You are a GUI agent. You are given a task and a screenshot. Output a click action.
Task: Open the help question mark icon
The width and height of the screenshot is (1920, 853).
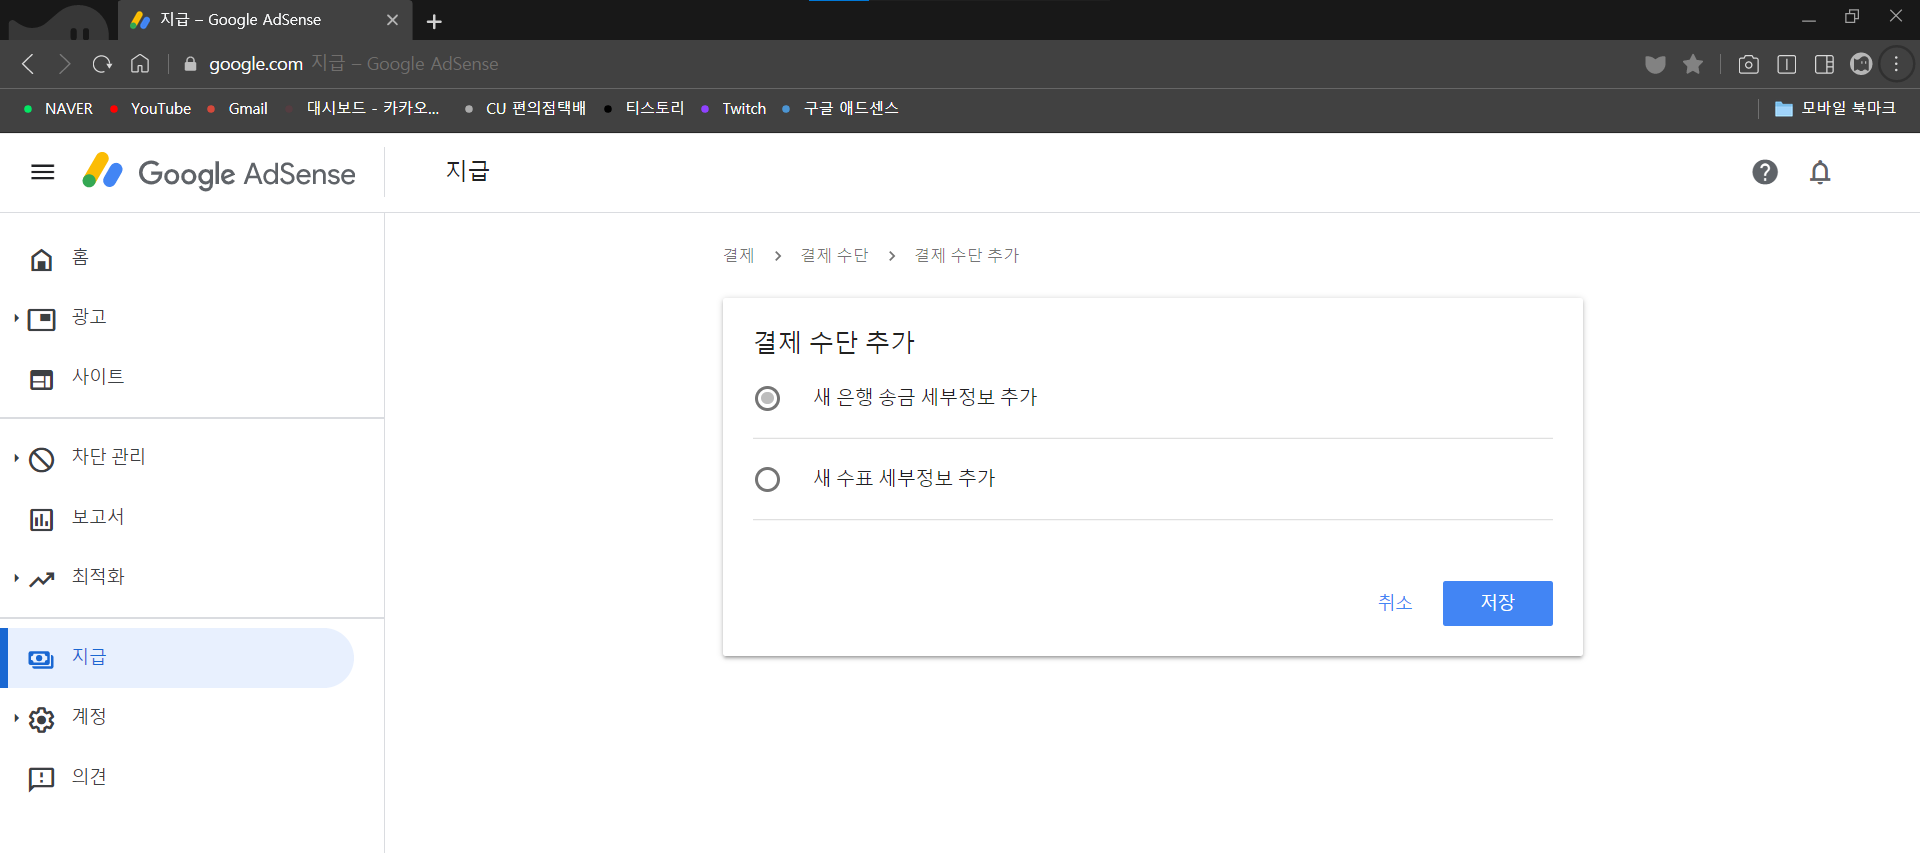tap(1765, 172)
